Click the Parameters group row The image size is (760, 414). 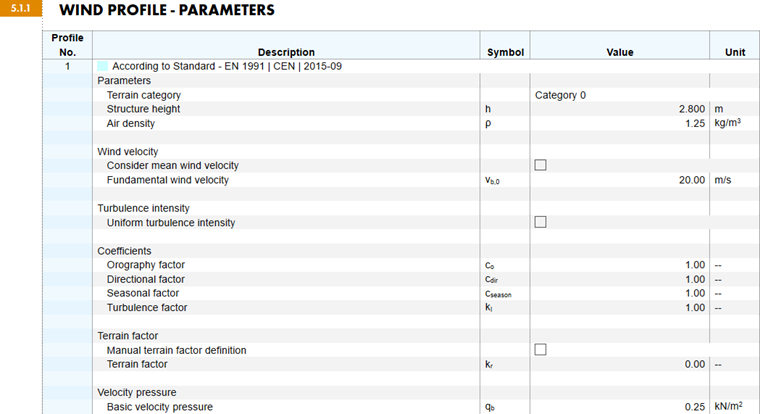point(124,80)
